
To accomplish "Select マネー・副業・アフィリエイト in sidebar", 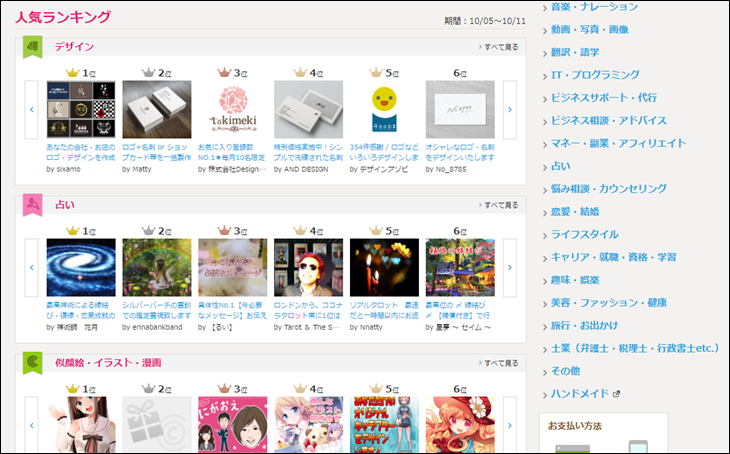I will pos(619,143).
